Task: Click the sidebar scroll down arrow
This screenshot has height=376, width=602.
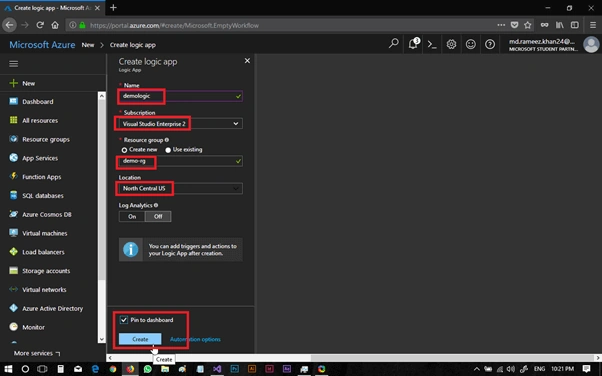Action: [102, 339]
